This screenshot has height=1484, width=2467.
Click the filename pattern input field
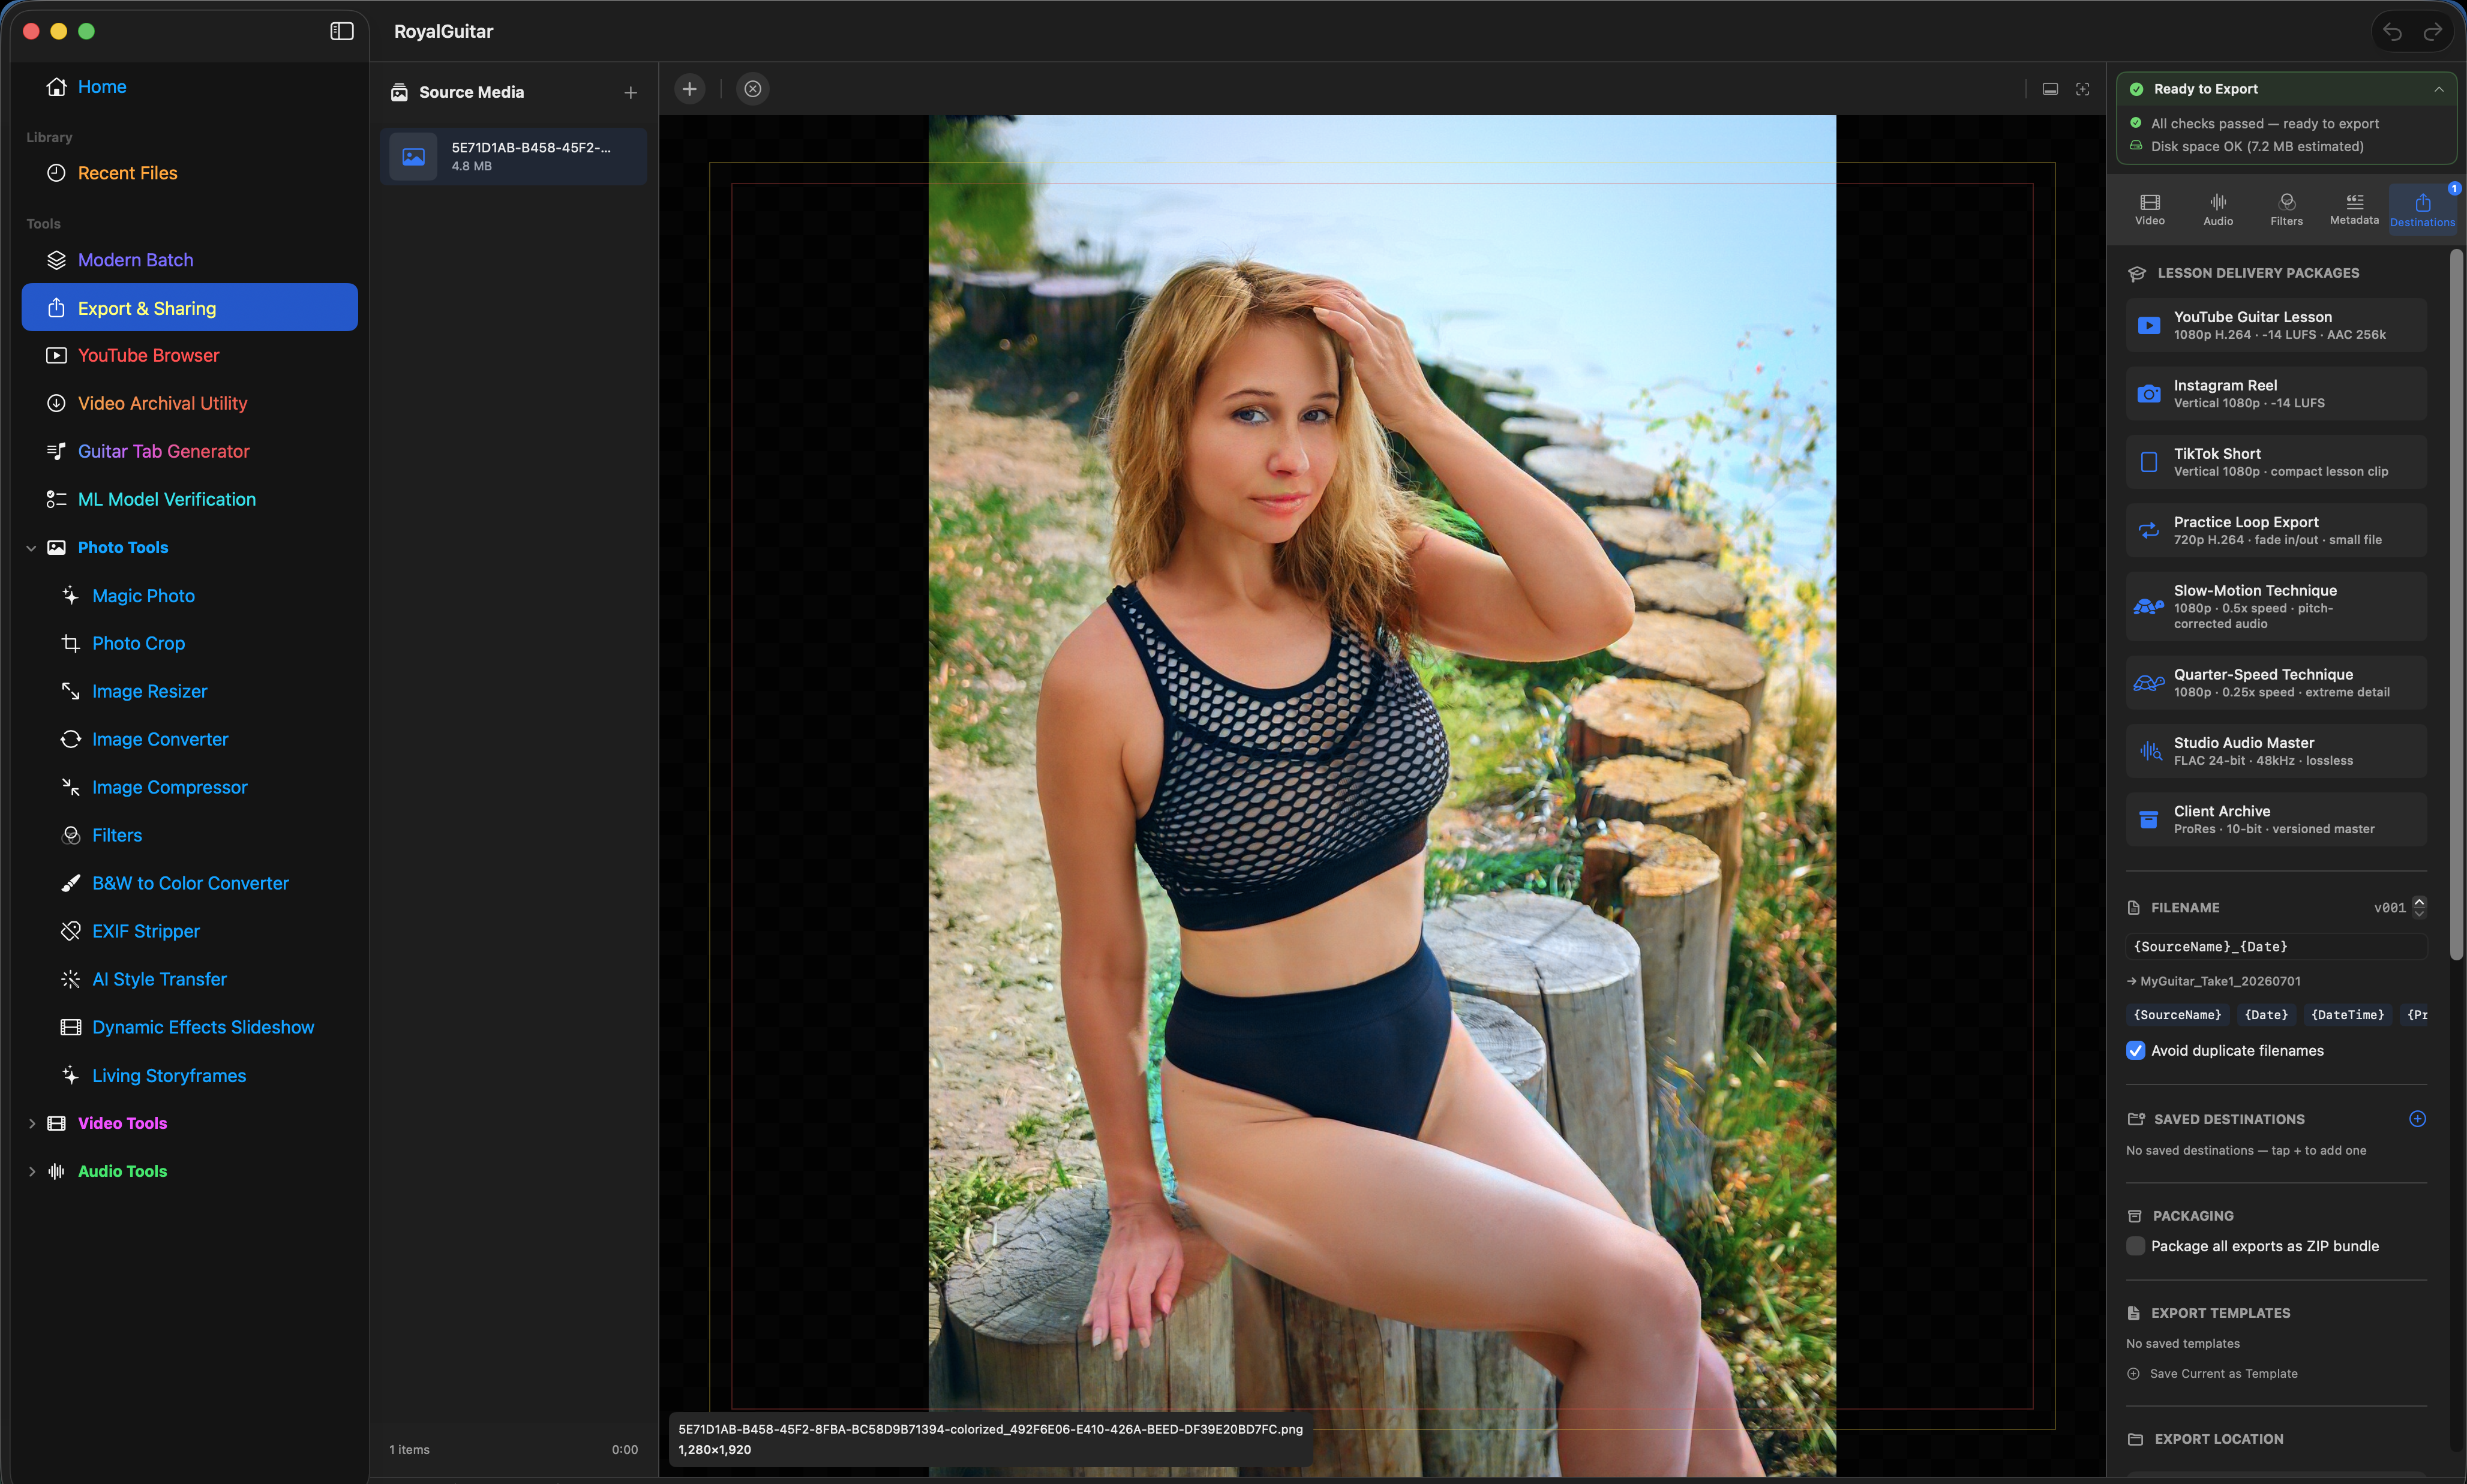pyautogui.click(x=2276, y=946)
